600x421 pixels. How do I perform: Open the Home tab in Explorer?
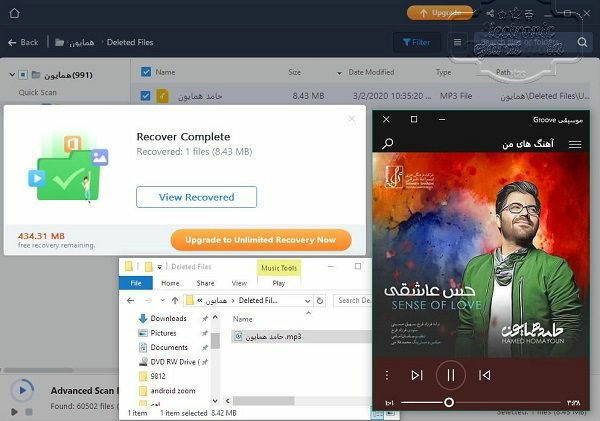(170, 283)
